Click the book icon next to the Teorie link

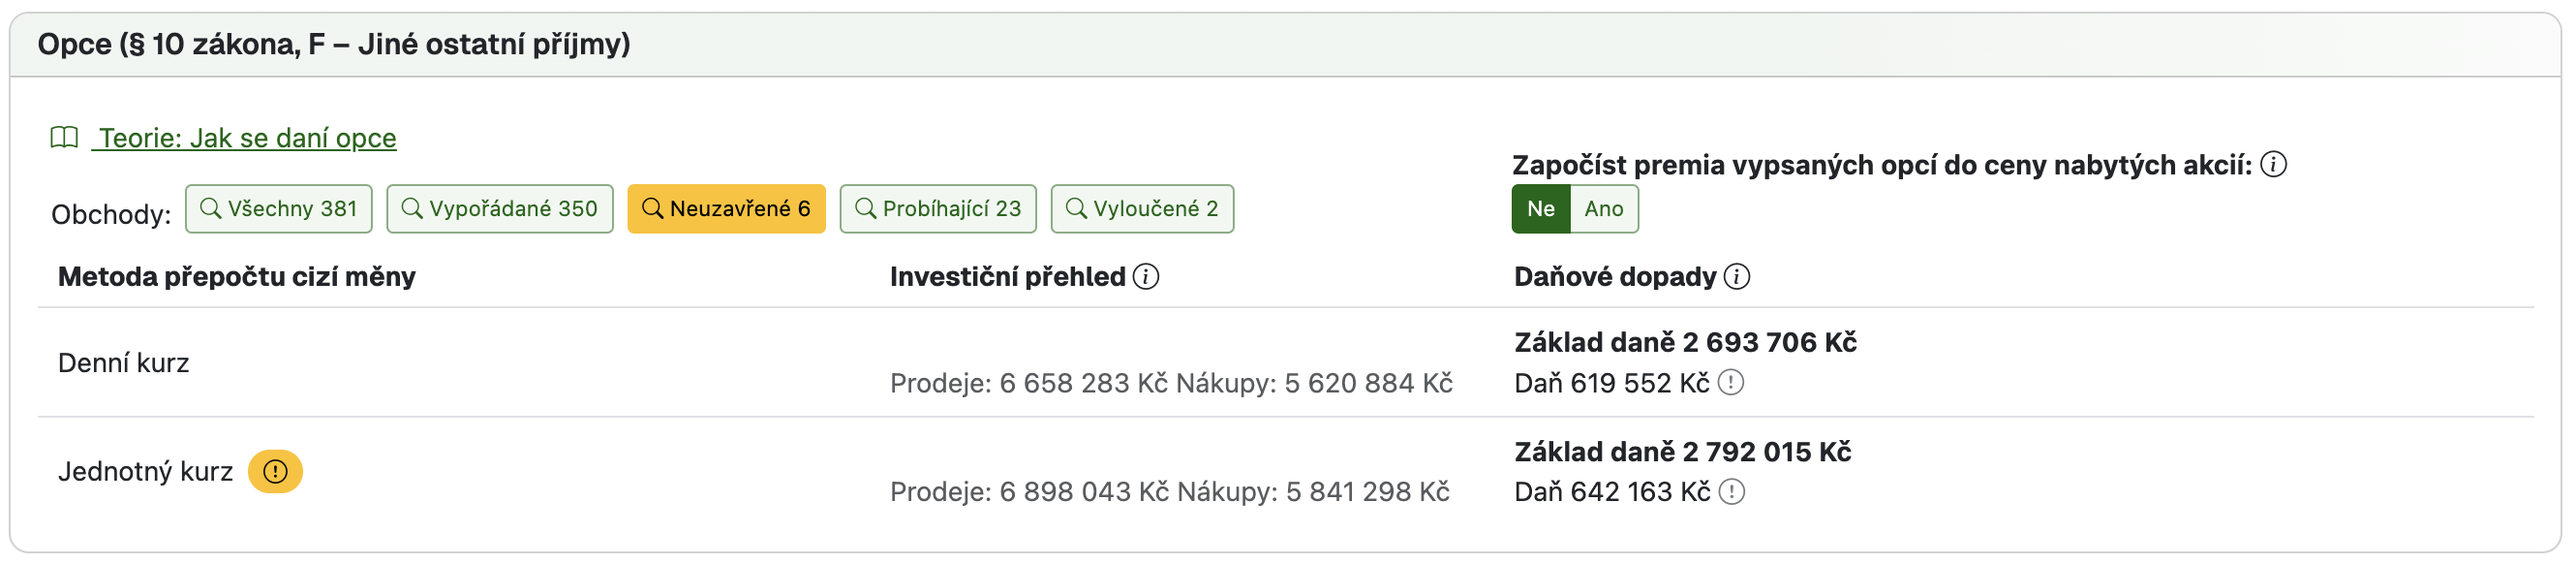point(66,138)
